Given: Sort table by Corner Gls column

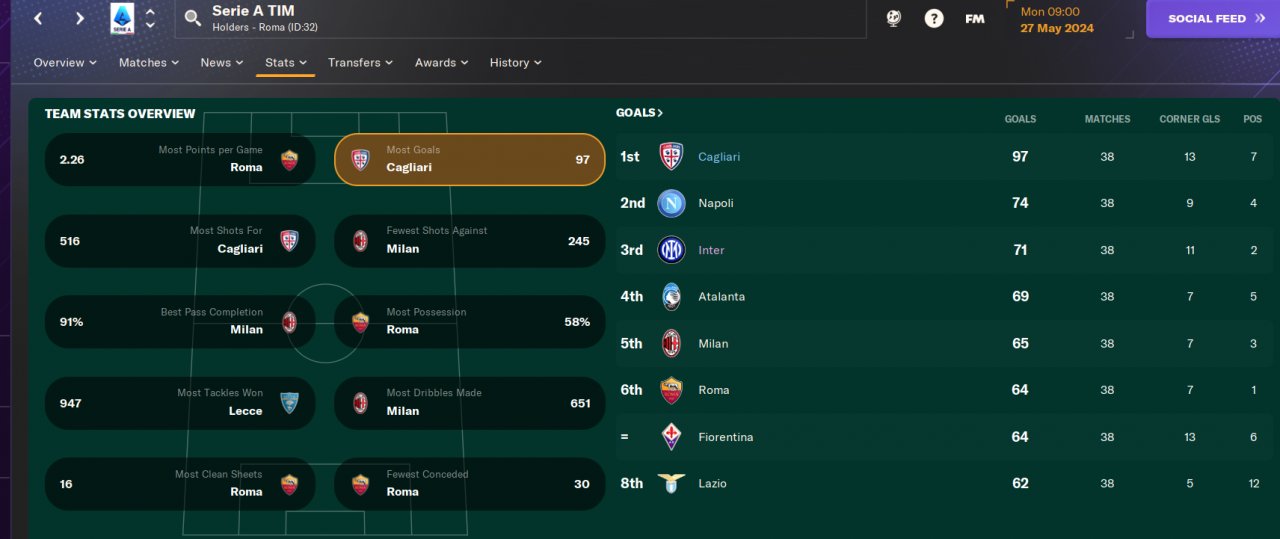Looking at the screenshot, I should tap(1189, 119).
